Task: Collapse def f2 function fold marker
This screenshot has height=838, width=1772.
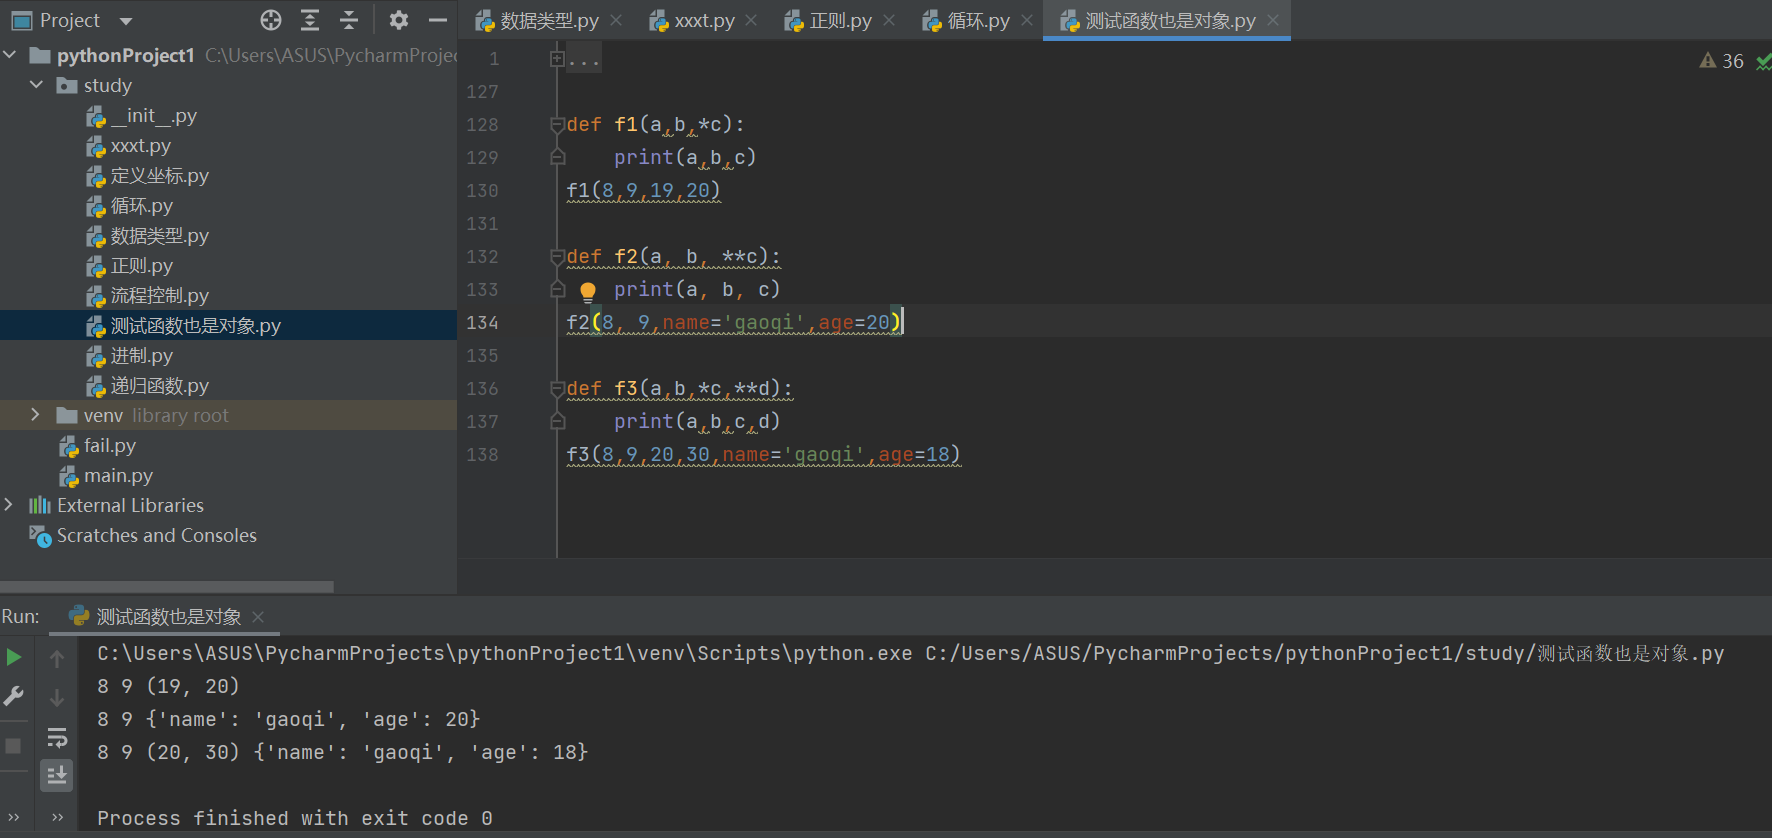Action: coord(557,257)
